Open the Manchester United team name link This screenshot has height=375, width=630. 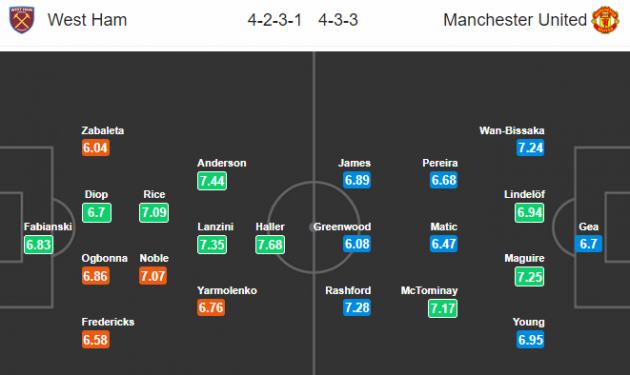(x=515, y=20)
